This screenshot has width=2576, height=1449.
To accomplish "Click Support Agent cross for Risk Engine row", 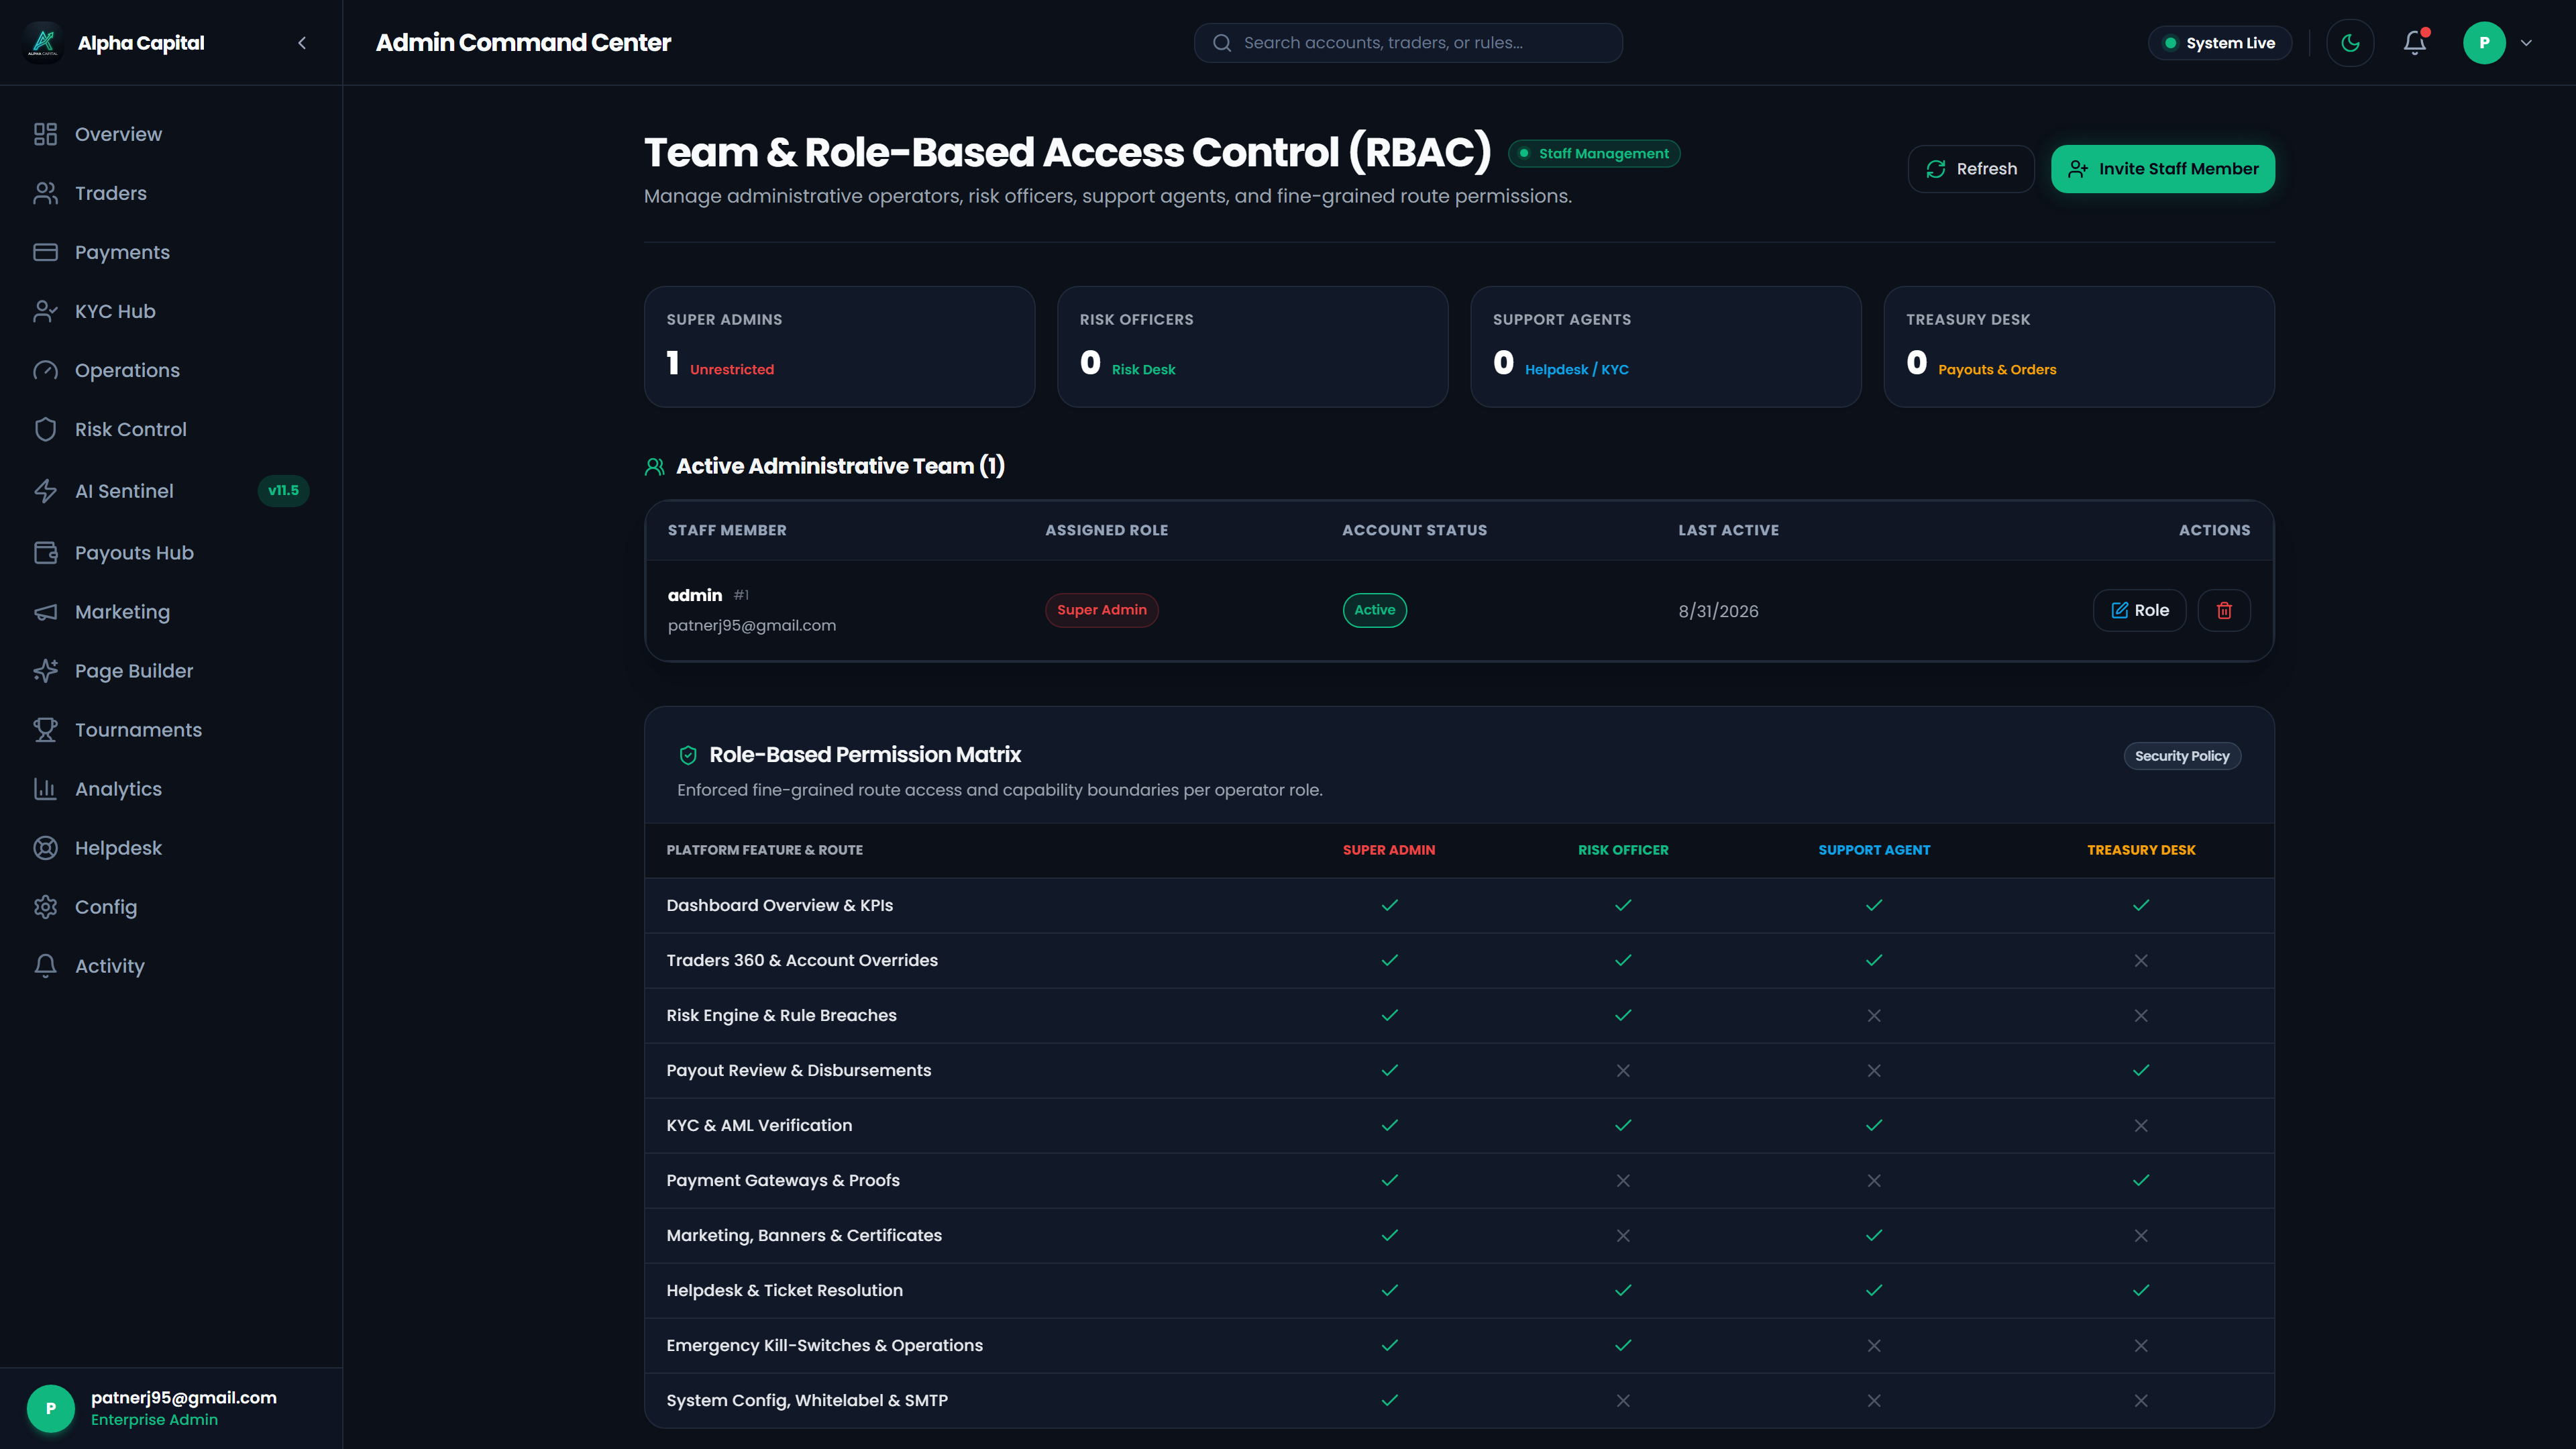I will 1874,1015.
